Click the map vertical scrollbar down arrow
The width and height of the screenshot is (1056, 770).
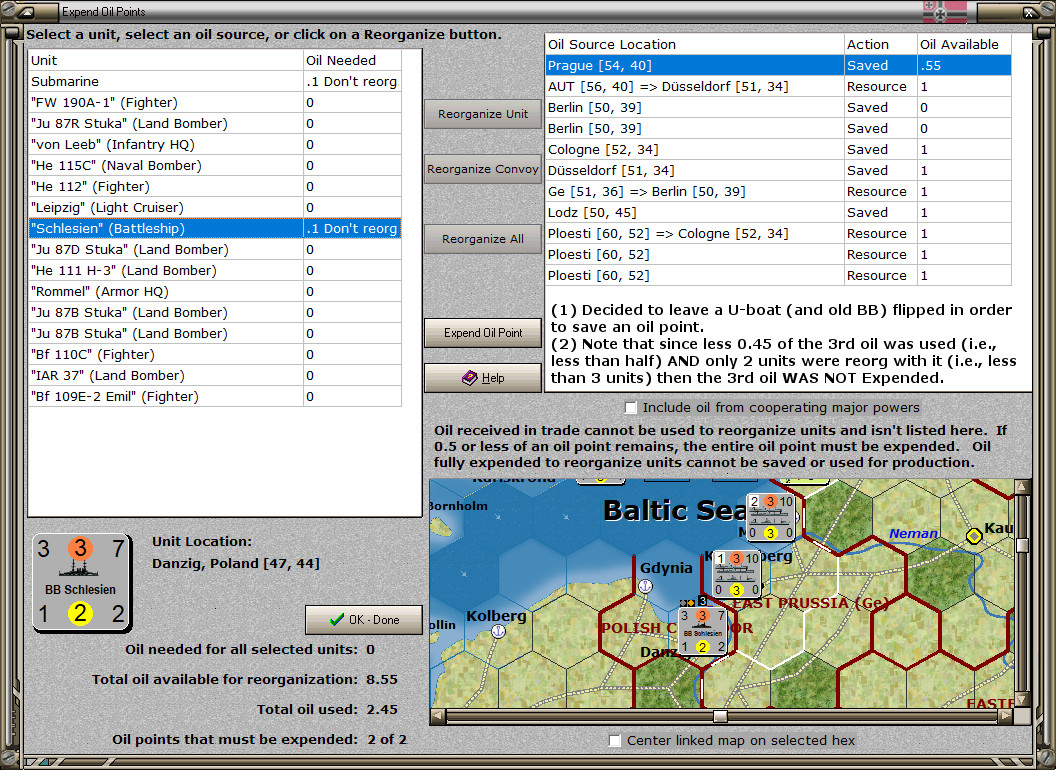[1022, 700]
